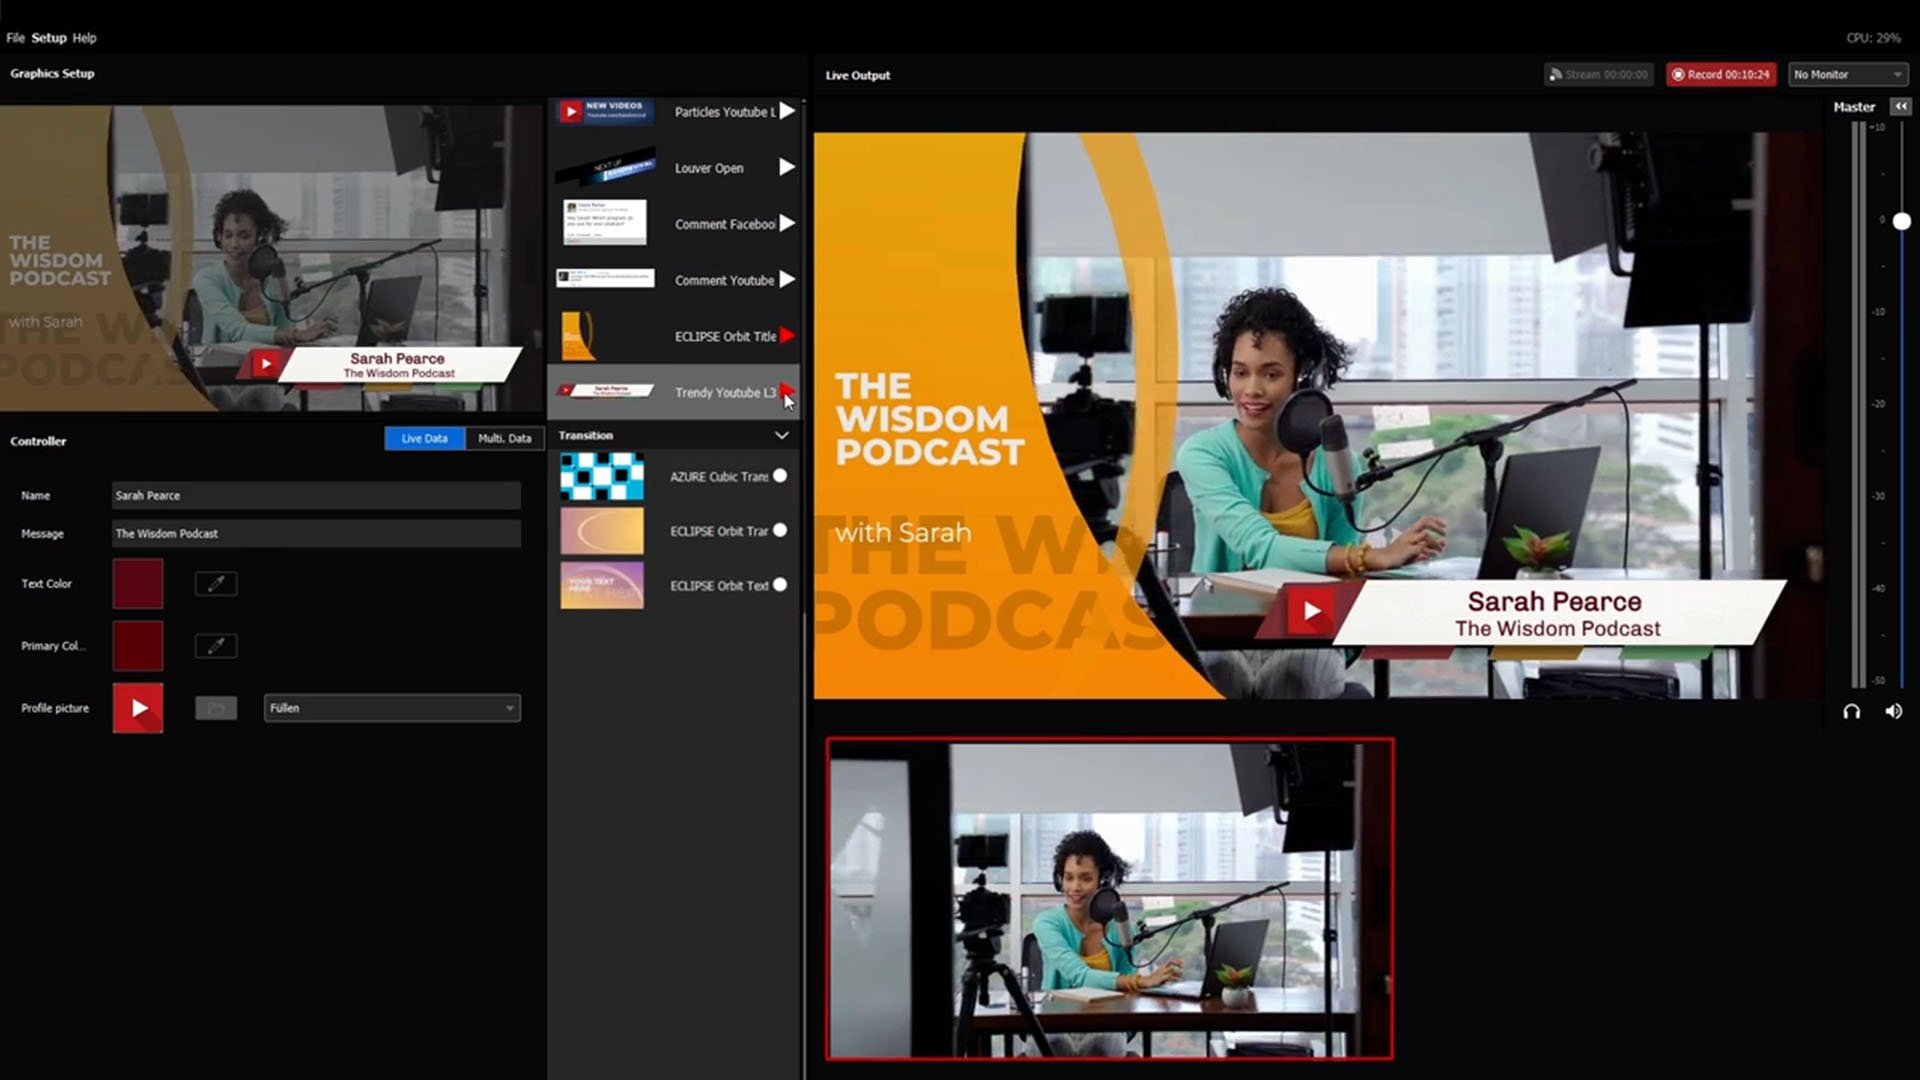Play the Louver Open graphic
This screenshot has height=1080, width=1920.
[787, 167]
